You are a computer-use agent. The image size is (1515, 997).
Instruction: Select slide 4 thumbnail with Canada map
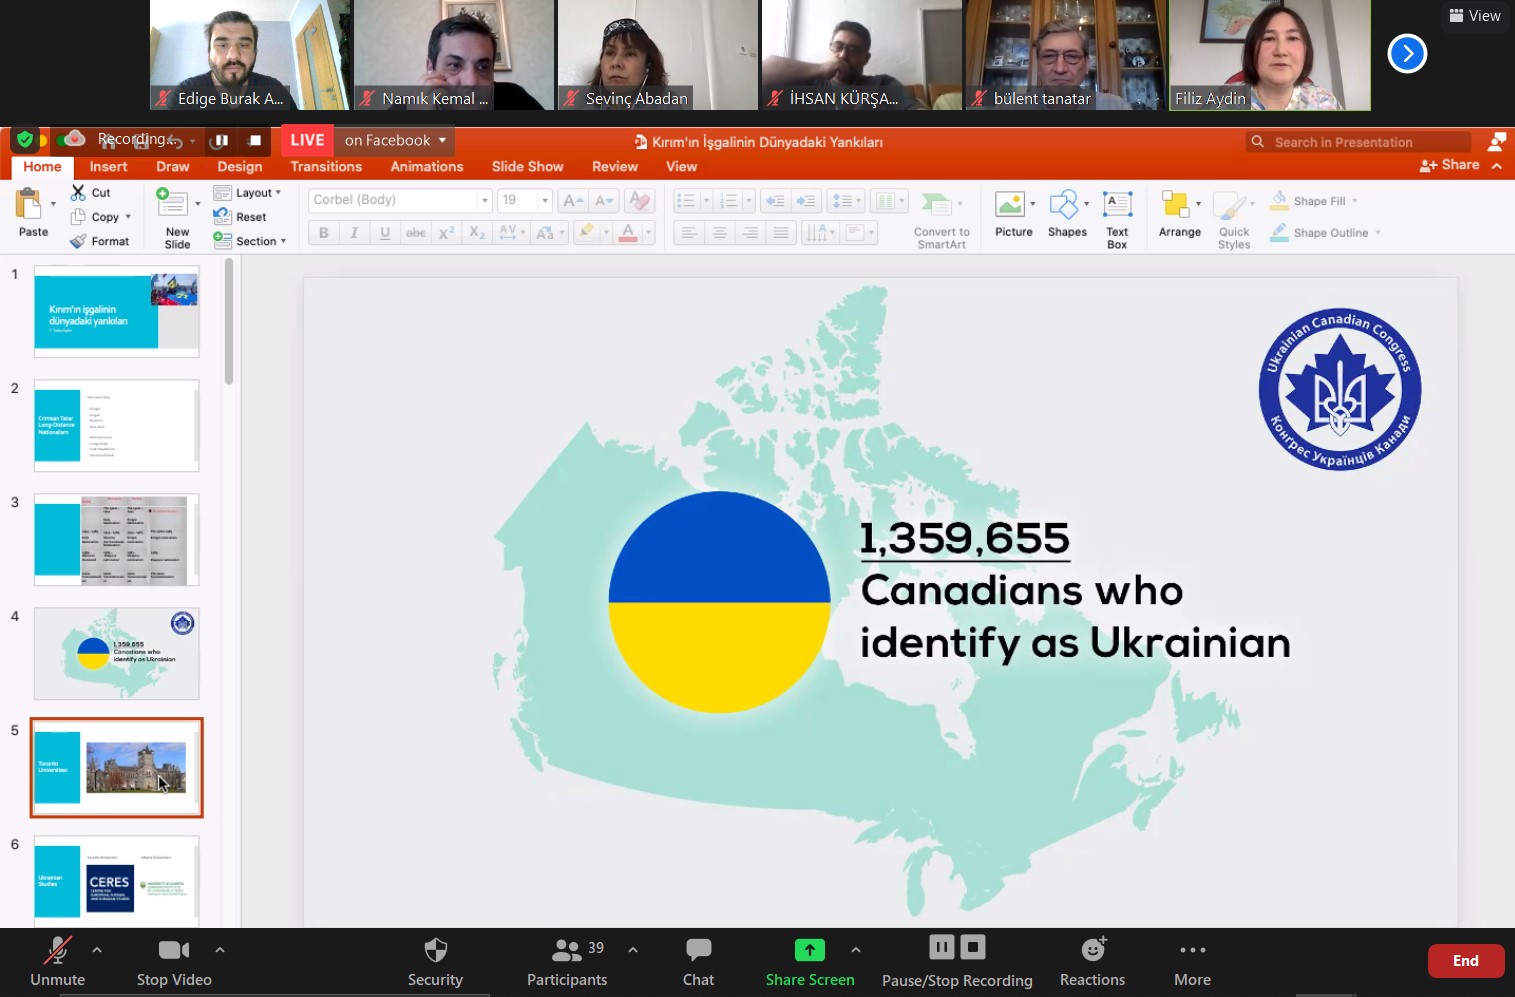tap(117, 654)
